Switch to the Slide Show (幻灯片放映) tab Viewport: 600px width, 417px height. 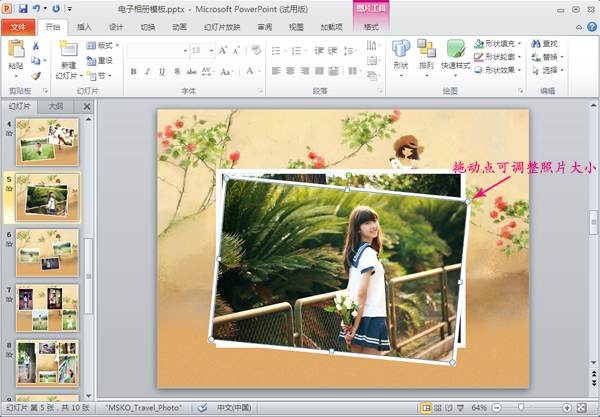(x=222, y=27)
